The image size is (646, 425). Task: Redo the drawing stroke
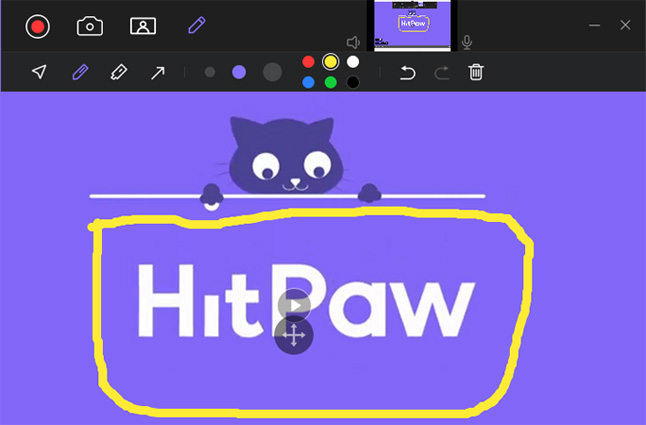click(442, 73)
